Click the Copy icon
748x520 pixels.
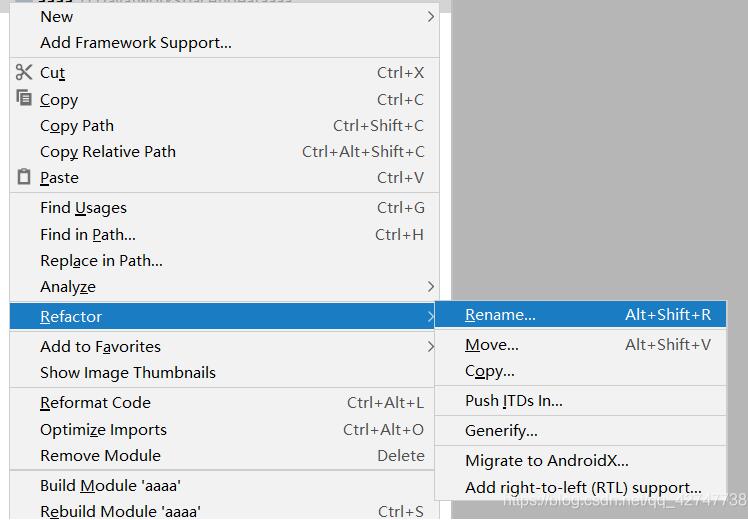click(24, 98)
